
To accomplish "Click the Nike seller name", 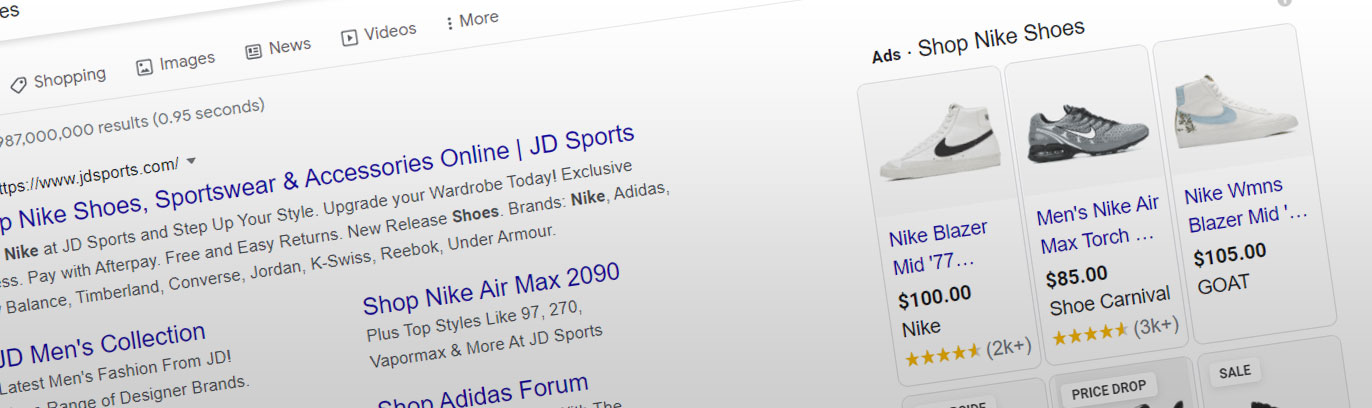I will [x=921, y=327].
